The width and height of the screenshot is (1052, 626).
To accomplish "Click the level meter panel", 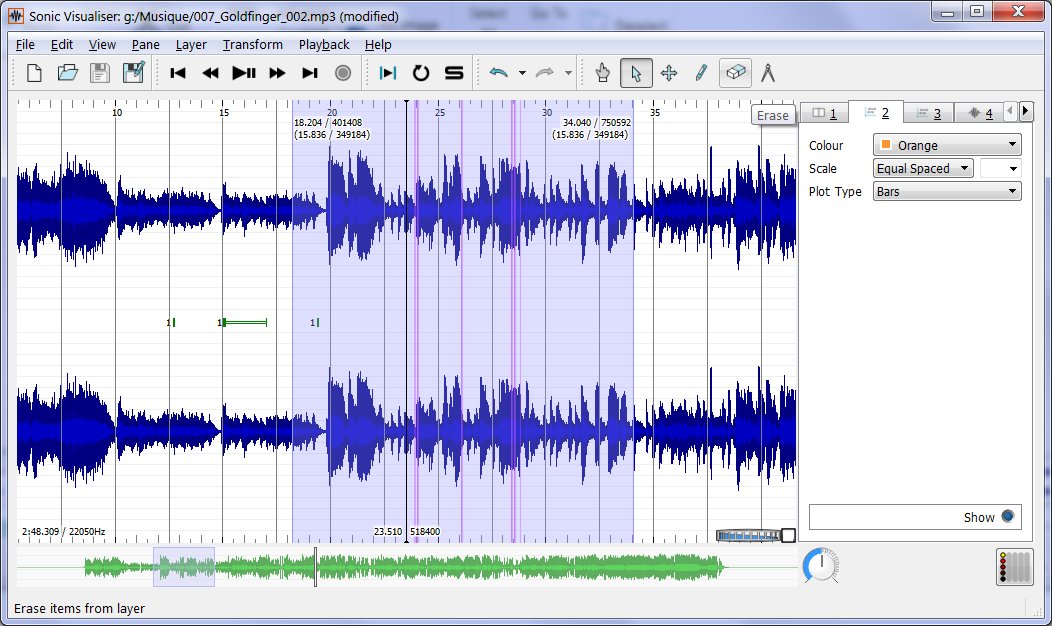I will pos(1014,567).
